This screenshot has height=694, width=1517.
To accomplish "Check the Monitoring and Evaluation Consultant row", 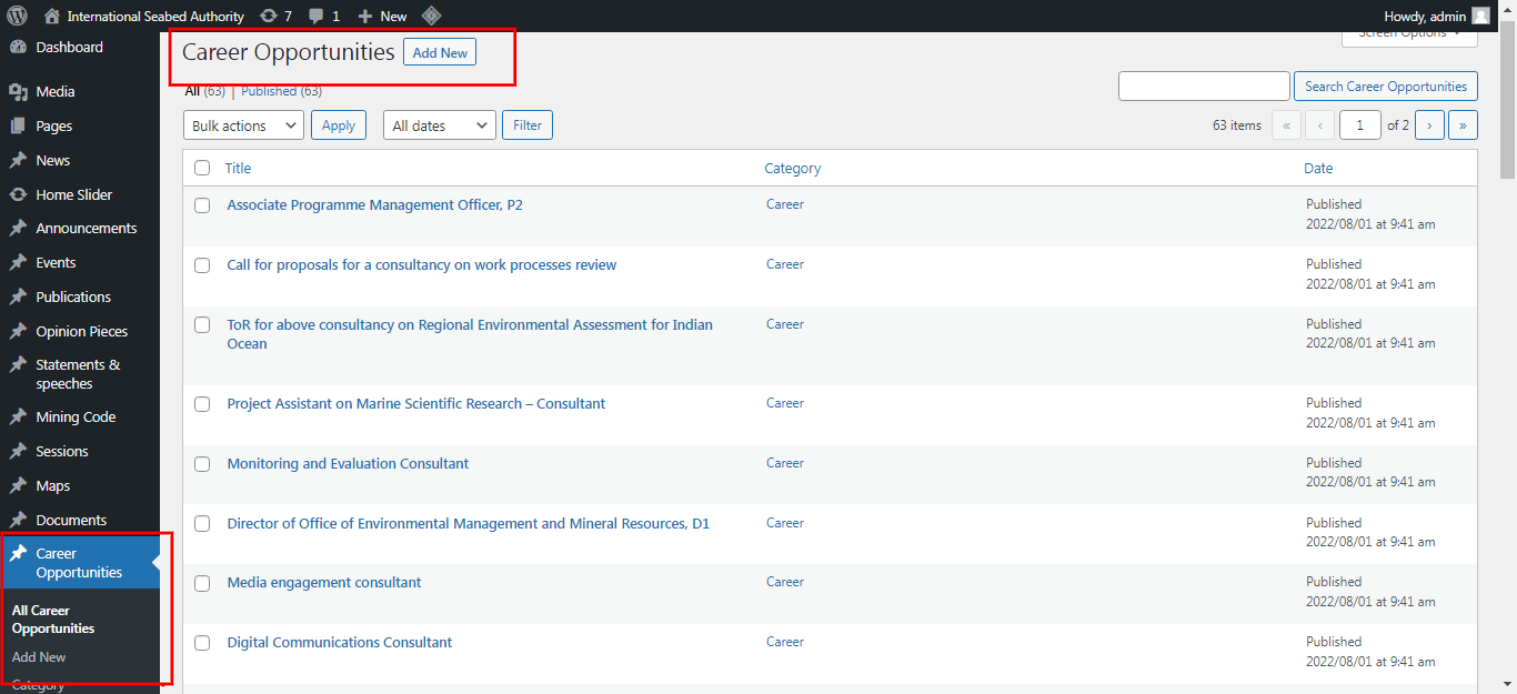I will [202, 464].
